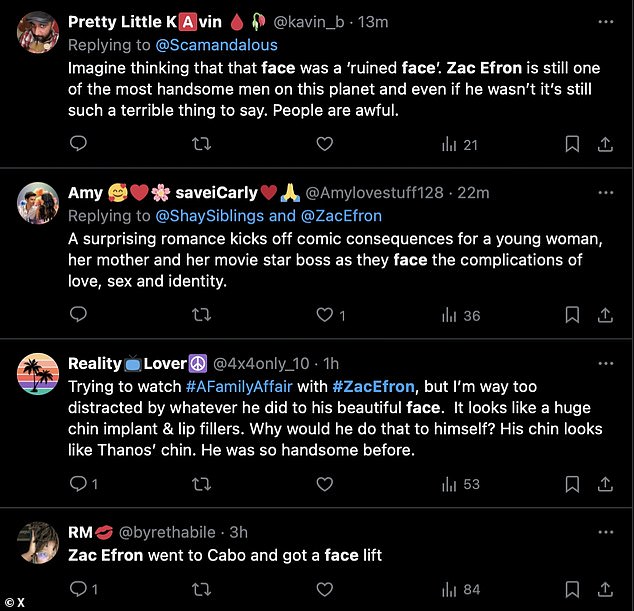Open Pretty Little Kavin's profile picture
This screenshot has width=634, height=611.
click(38, 32)
